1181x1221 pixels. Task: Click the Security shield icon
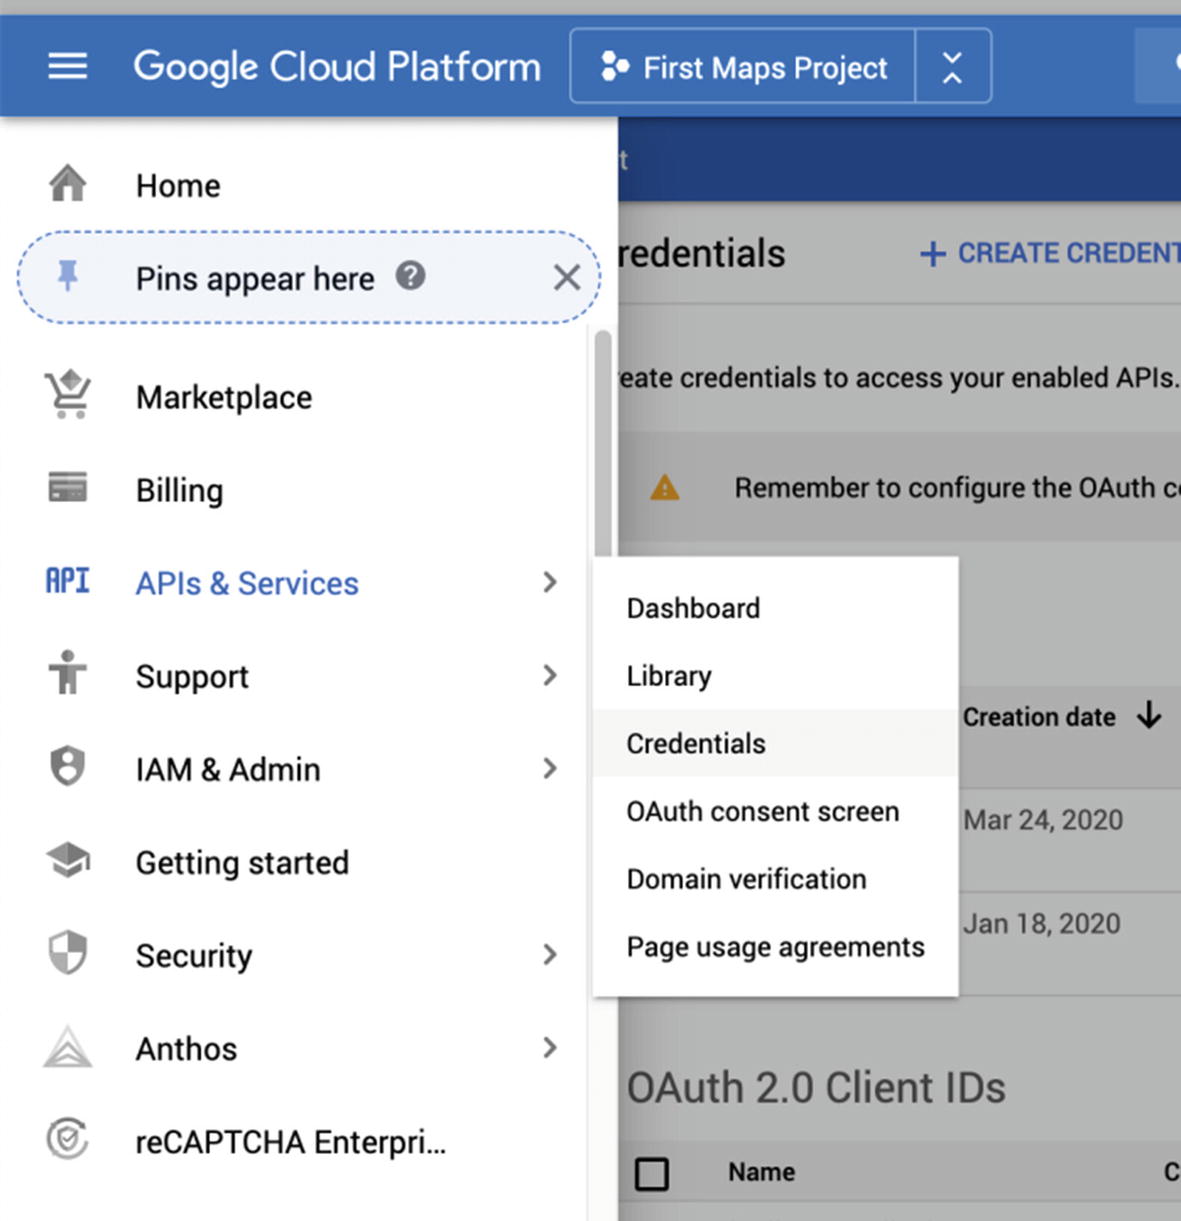68,953
